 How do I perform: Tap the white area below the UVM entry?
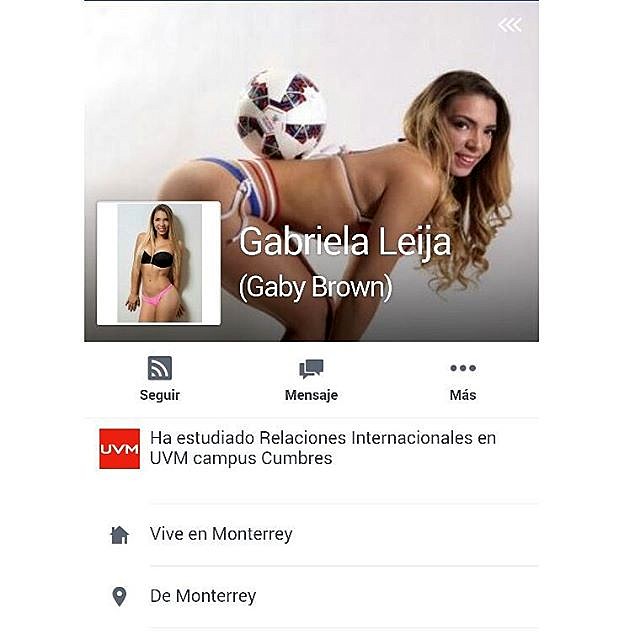coord(311,488)
